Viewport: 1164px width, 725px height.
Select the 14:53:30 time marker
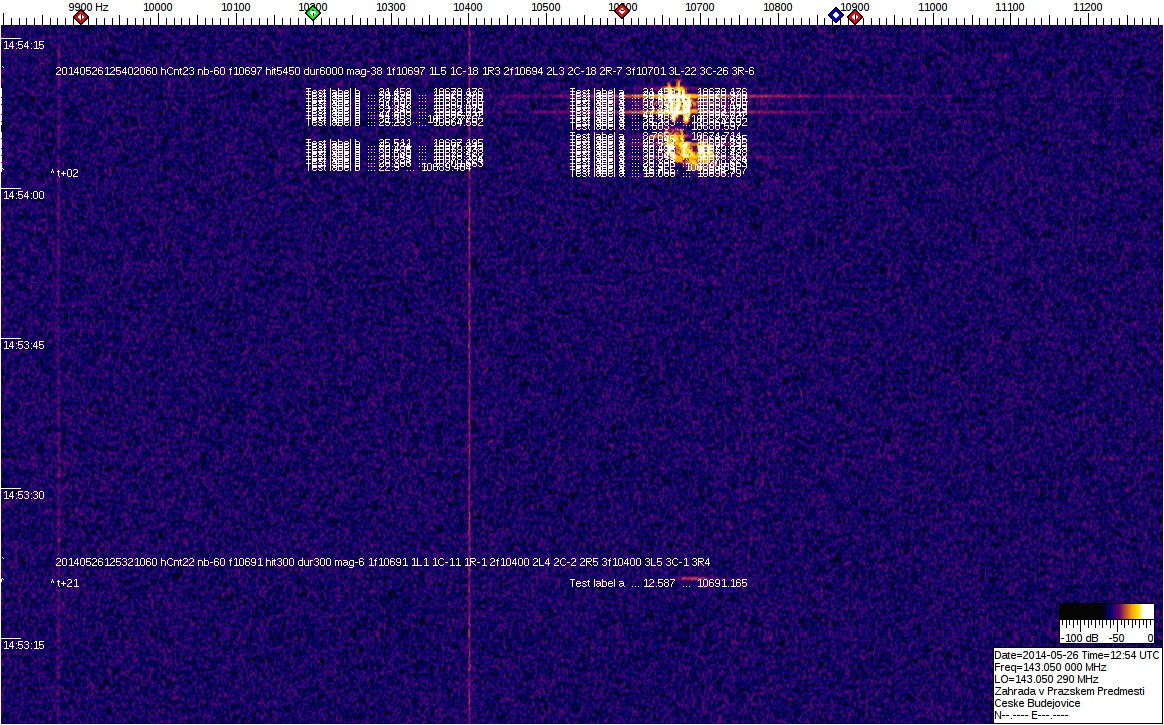point(23,496)
